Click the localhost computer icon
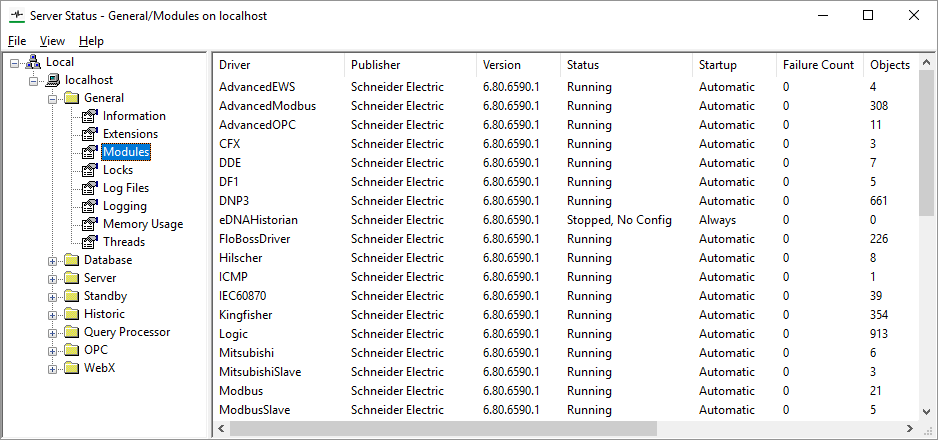938x440 pixels. [53, 80]
